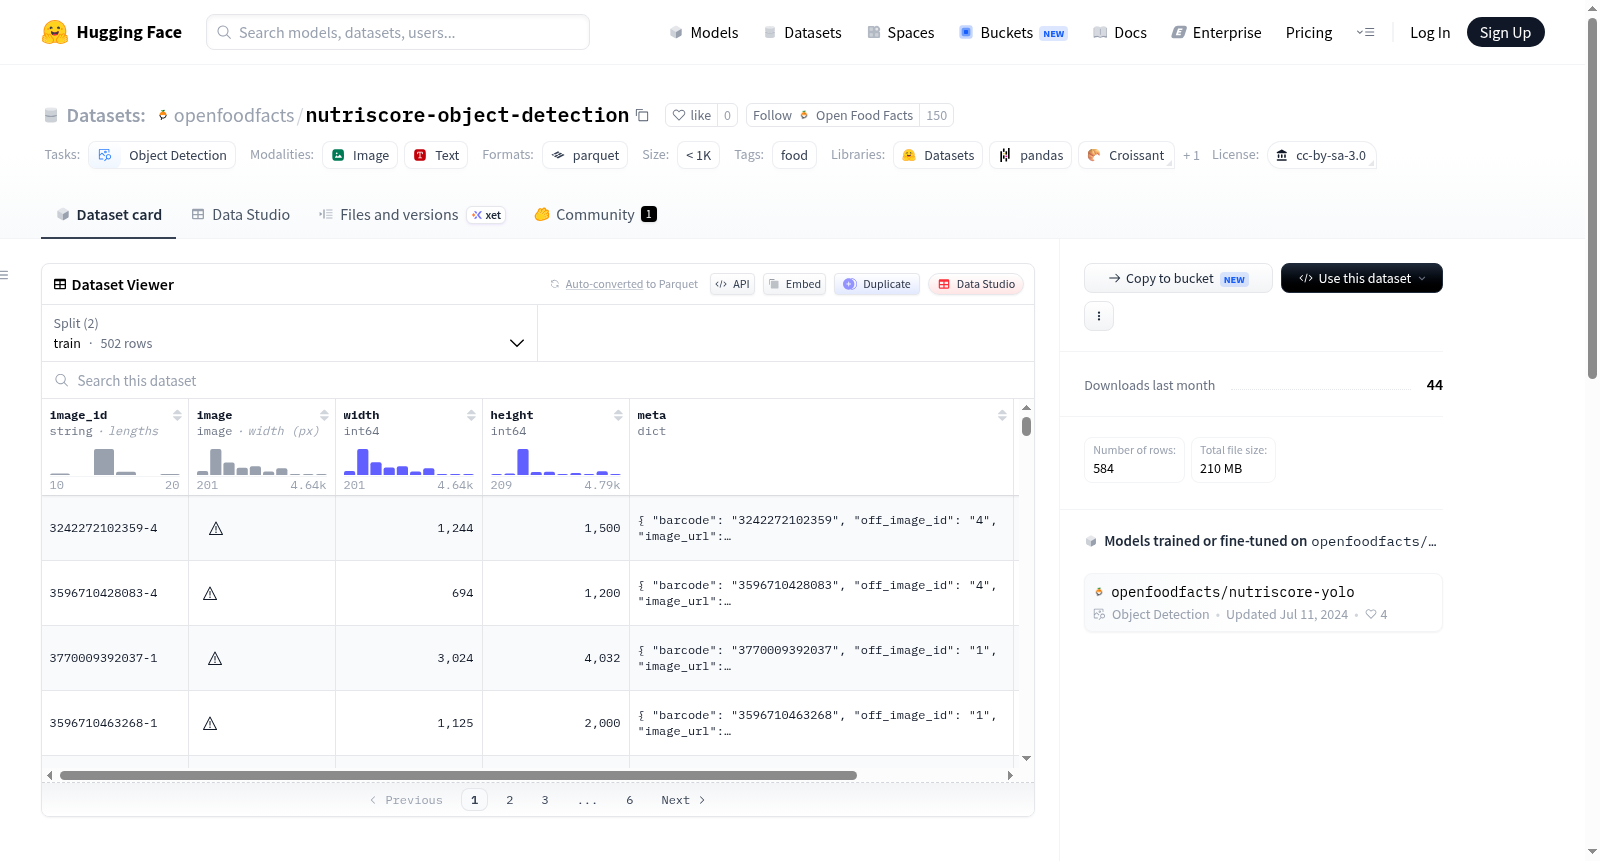Click the Text modality tag
The image size is (1600, 861).
[x=436, y=155]
